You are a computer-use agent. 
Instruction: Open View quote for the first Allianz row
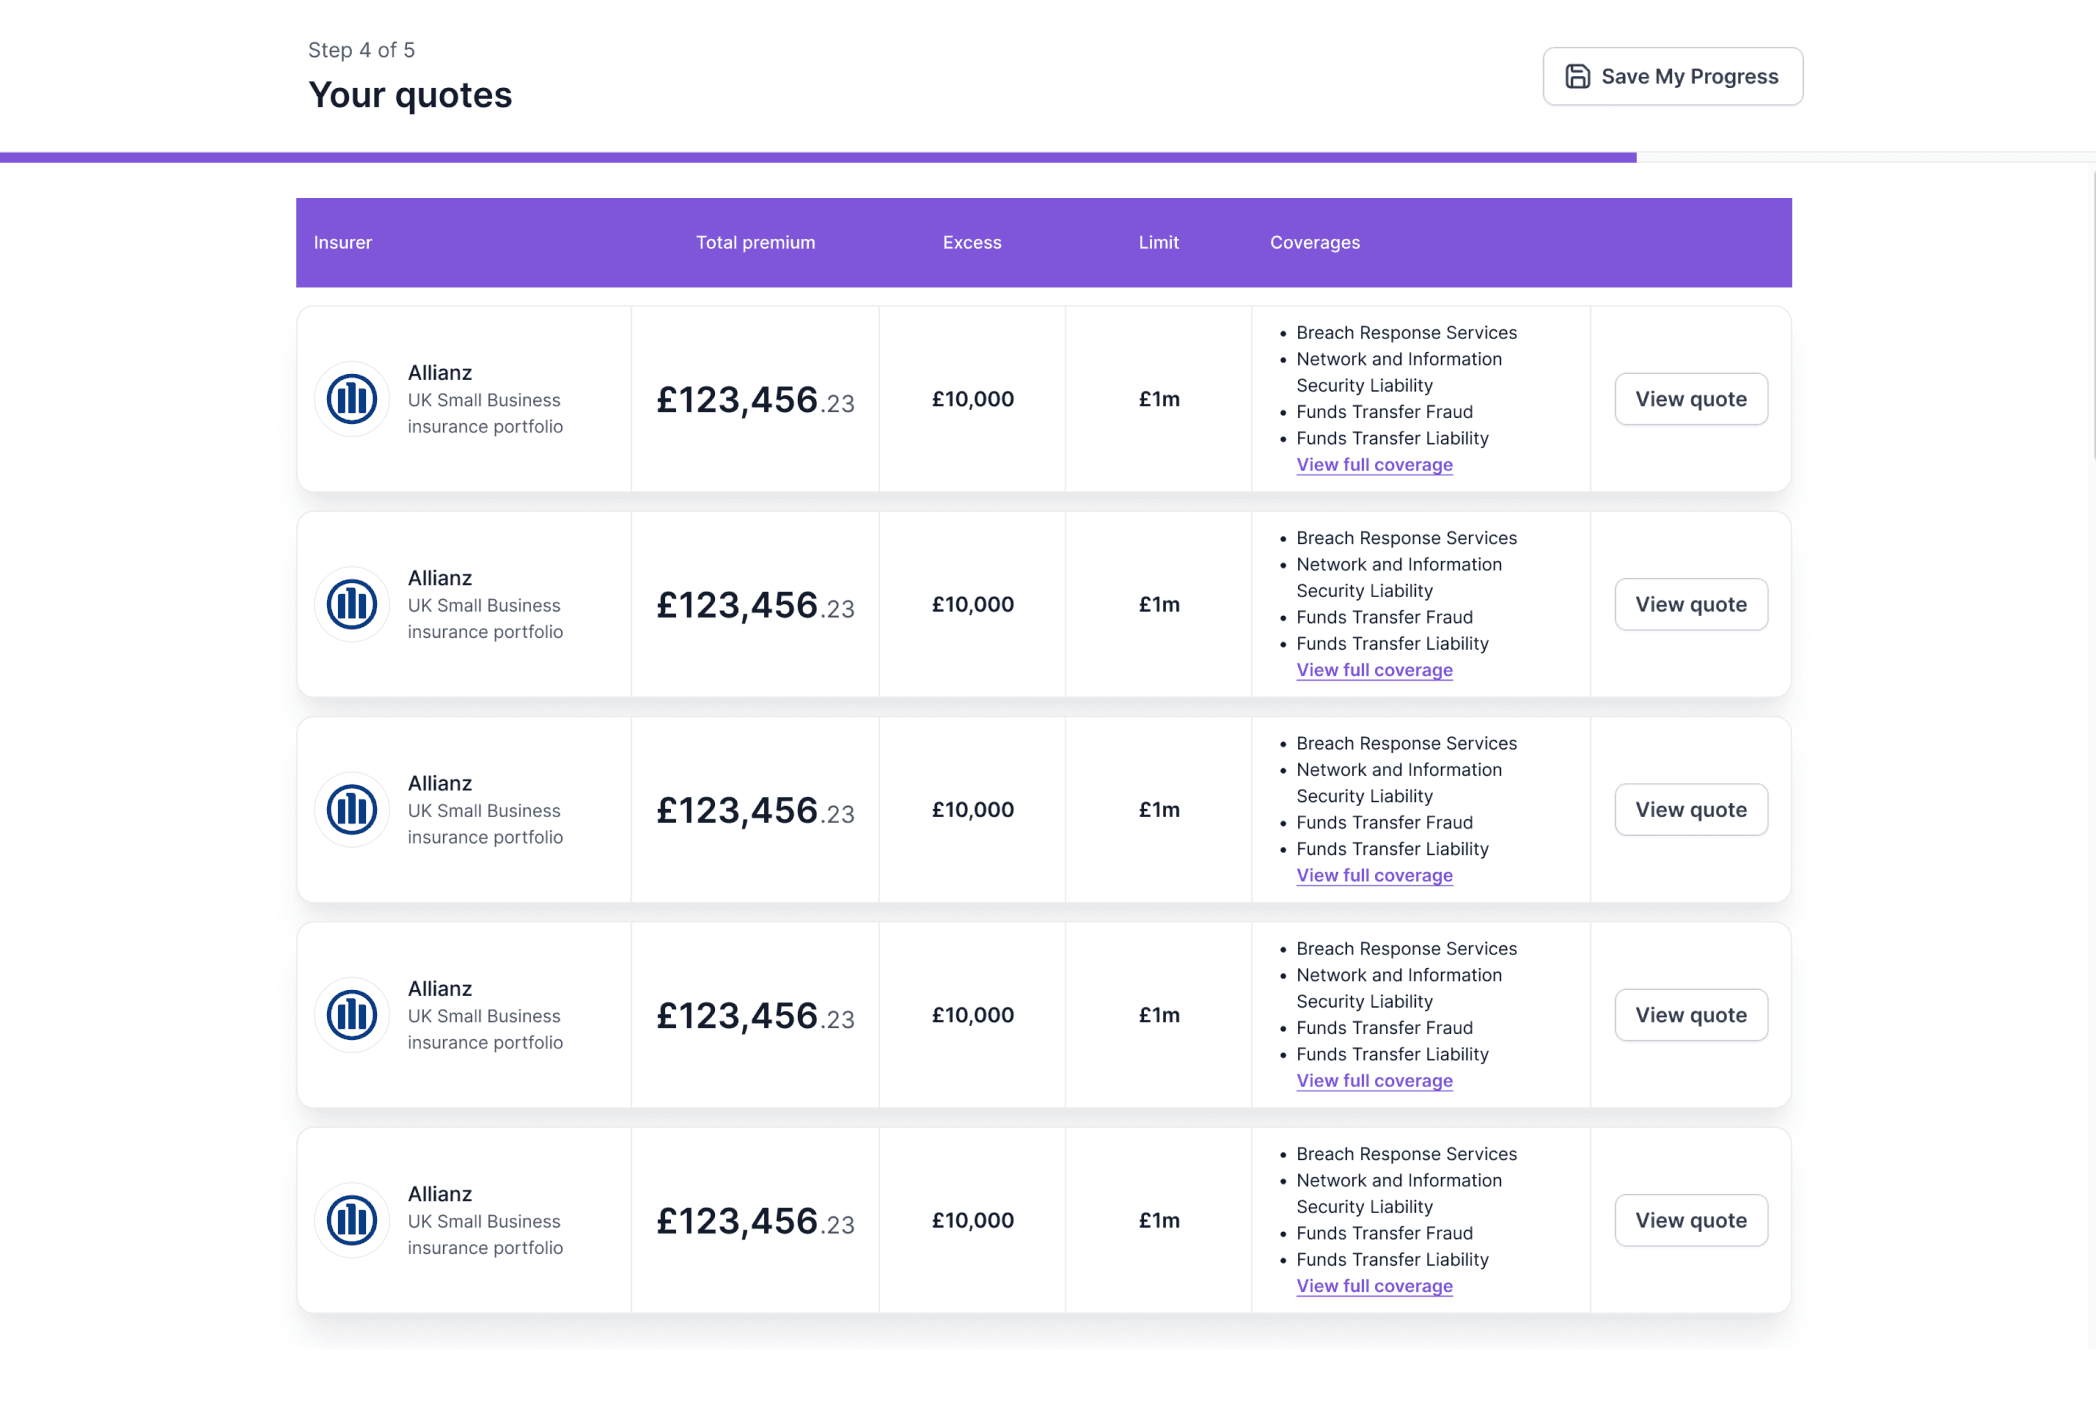[1690, 399]
